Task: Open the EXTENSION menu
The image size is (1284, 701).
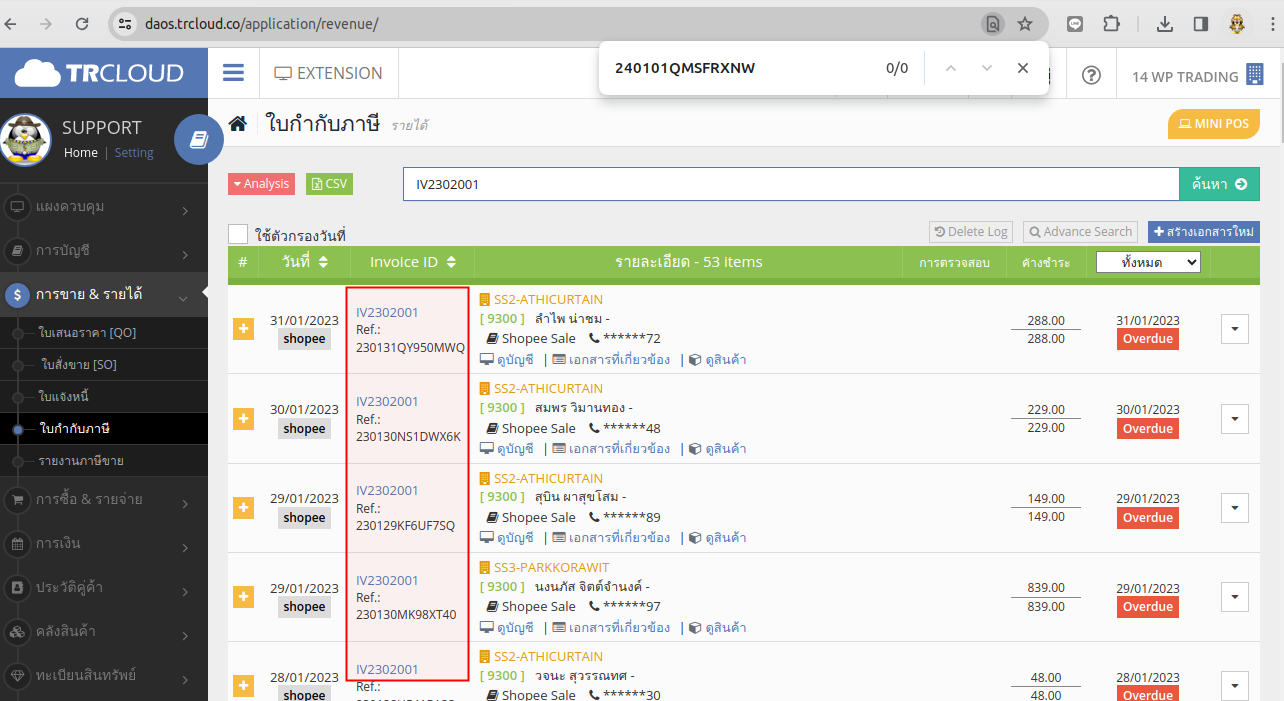Action: coord(328,73)
